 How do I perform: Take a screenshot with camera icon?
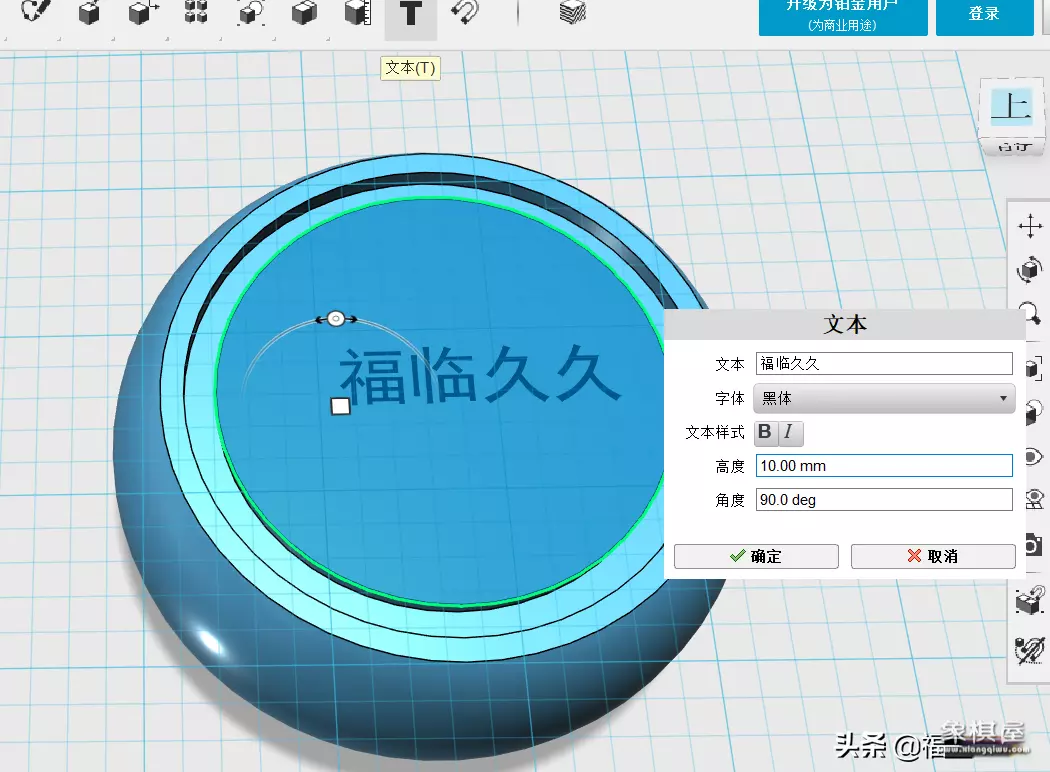click(x=1032, y=546)
